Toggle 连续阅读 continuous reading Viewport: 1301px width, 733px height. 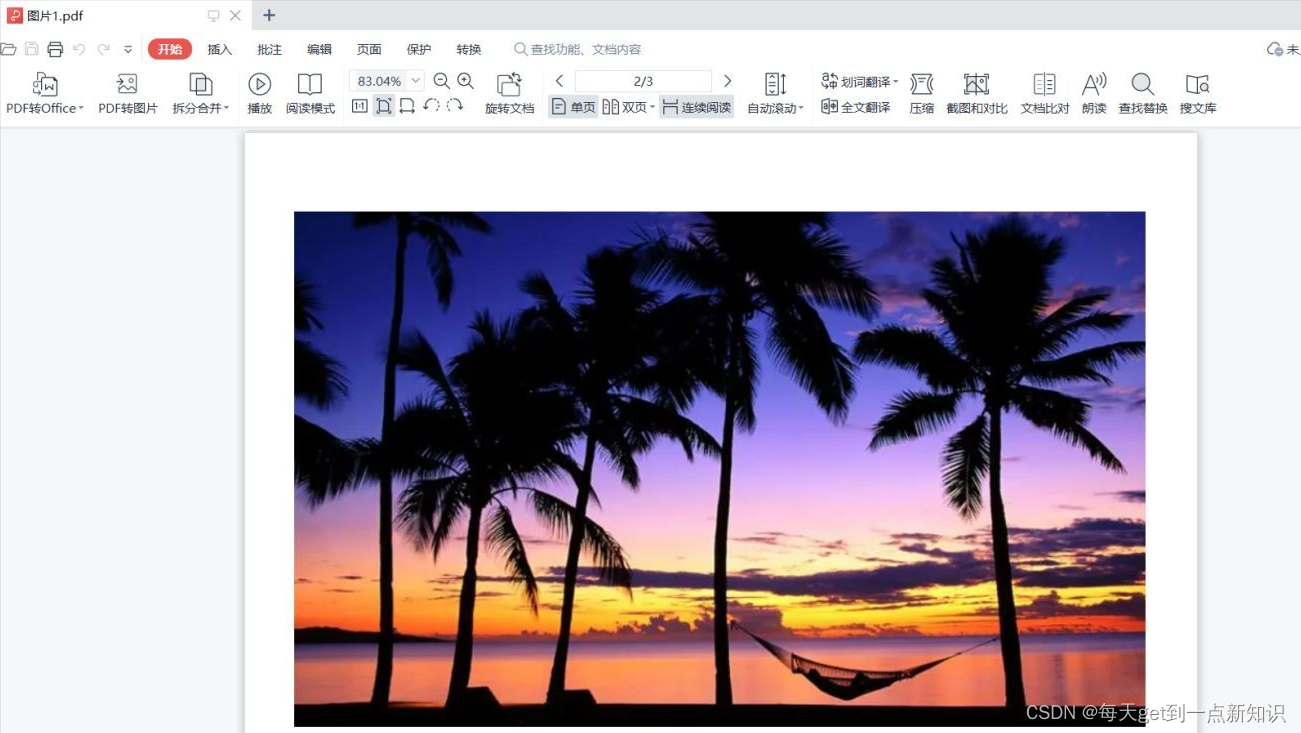click(x=696, y=107)
